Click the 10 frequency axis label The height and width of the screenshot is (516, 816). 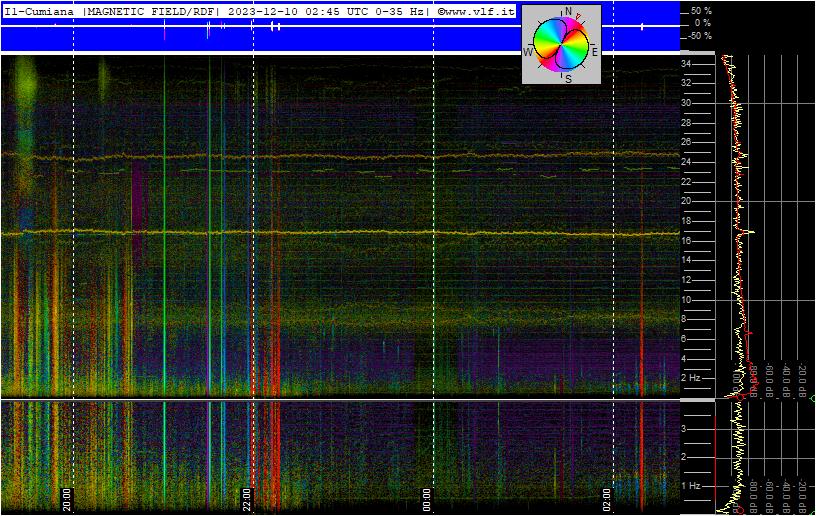click(x=686, y=299)
